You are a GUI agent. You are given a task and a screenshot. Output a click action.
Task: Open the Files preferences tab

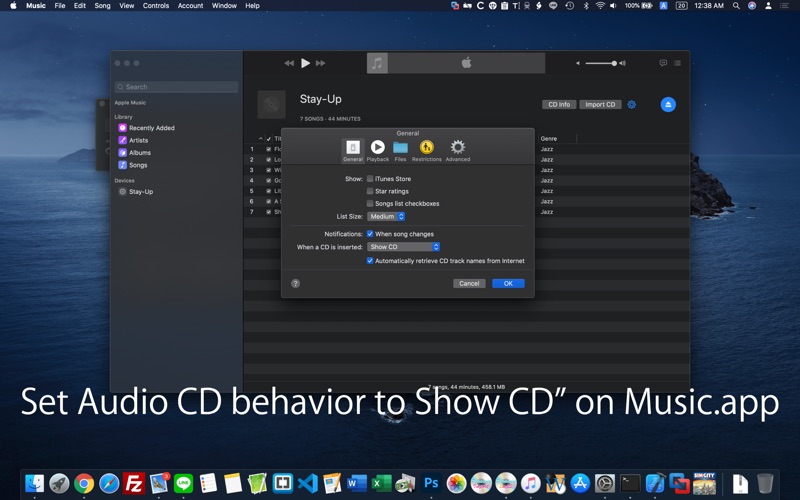[401, 151]
